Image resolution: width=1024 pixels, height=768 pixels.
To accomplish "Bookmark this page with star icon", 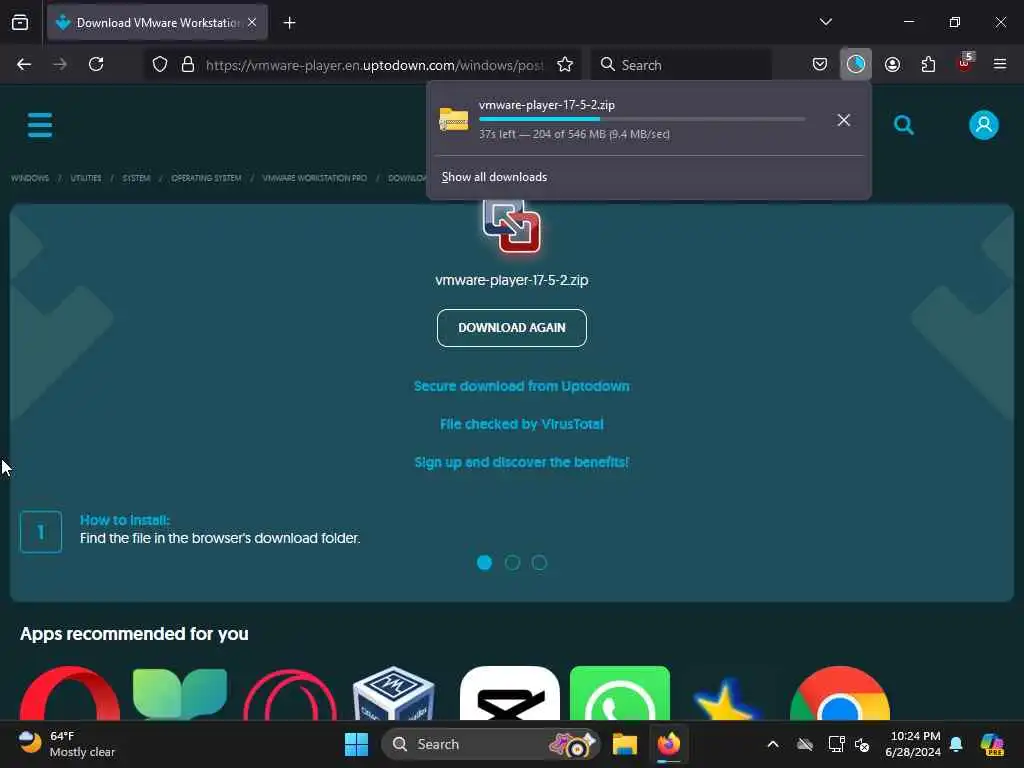I will pyautogui.click(x=565, y=64).
